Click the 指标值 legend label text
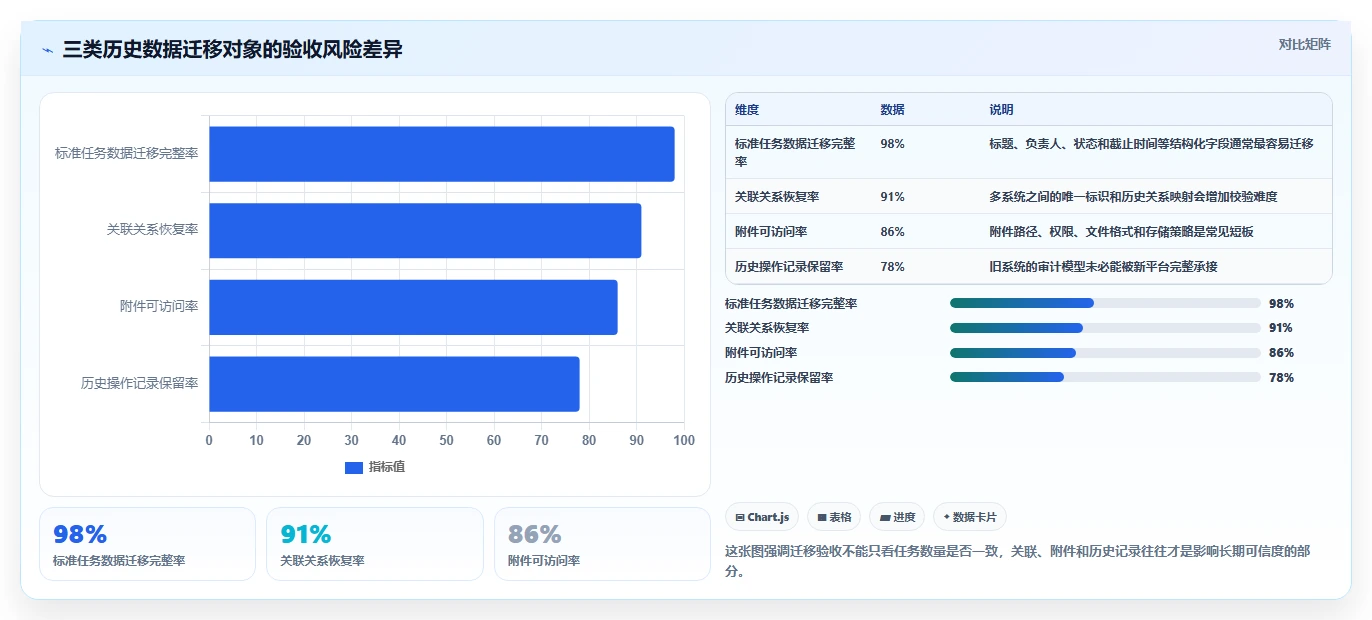The height and width of the screenshot is (620, 1372). [x=387, y=467]
